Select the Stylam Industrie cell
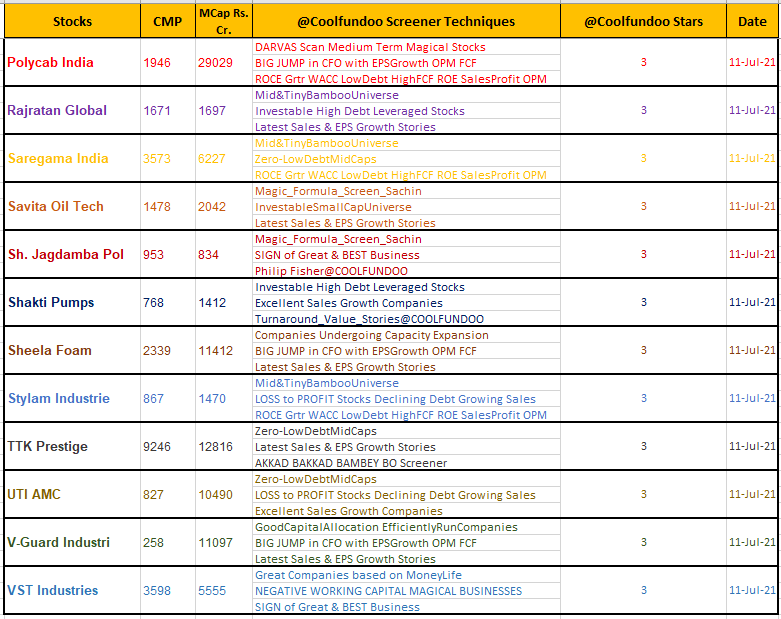 [72, 398]
